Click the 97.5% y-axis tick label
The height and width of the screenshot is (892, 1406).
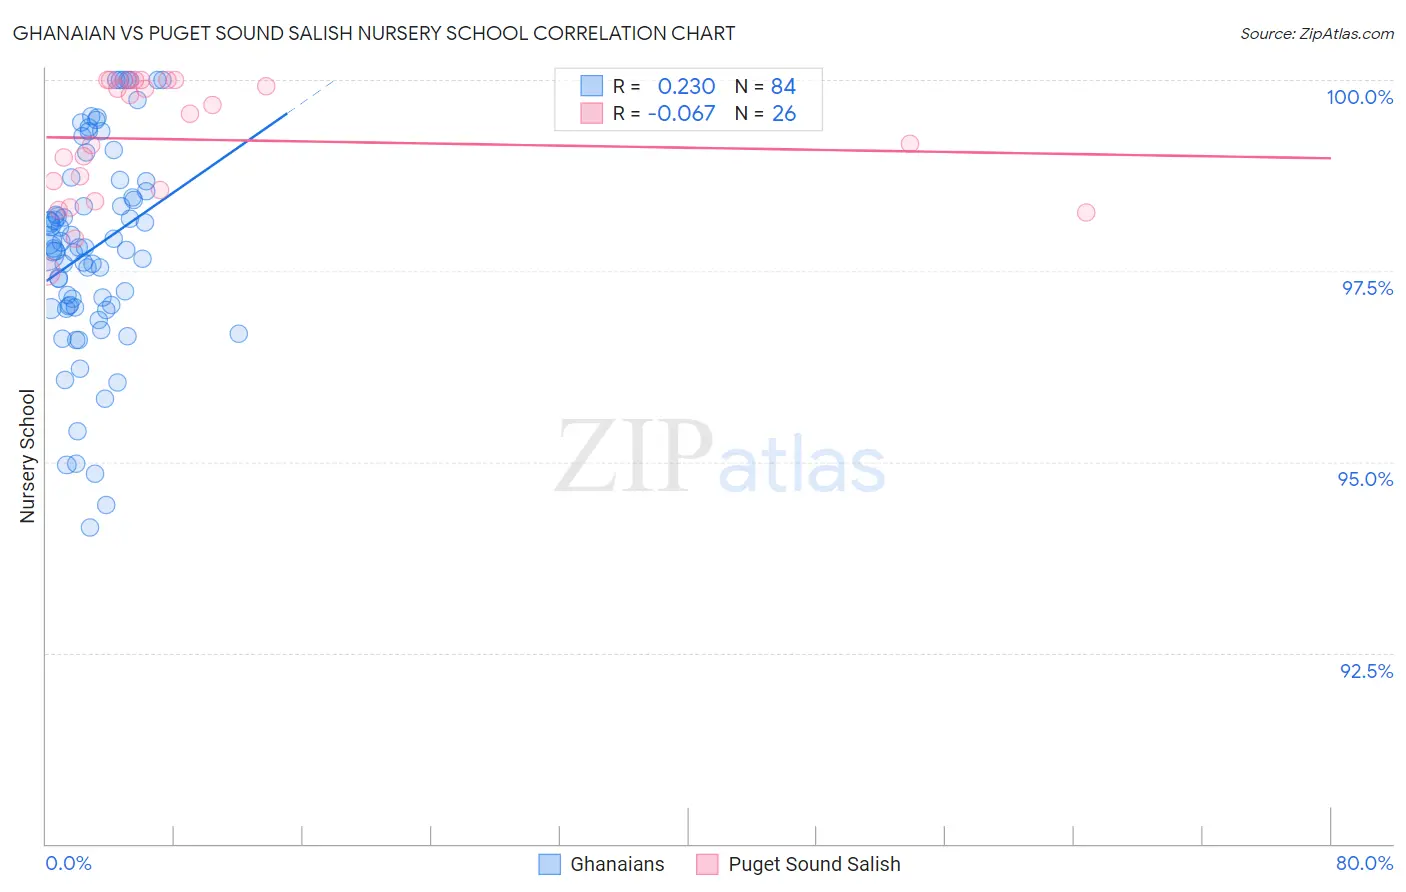[x=1367, y=288]
